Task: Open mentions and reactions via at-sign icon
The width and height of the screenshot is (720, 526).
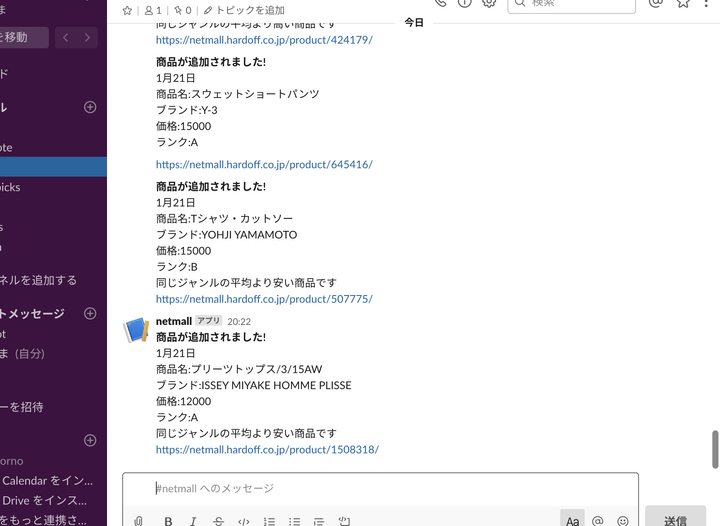Action: (656, 3)
